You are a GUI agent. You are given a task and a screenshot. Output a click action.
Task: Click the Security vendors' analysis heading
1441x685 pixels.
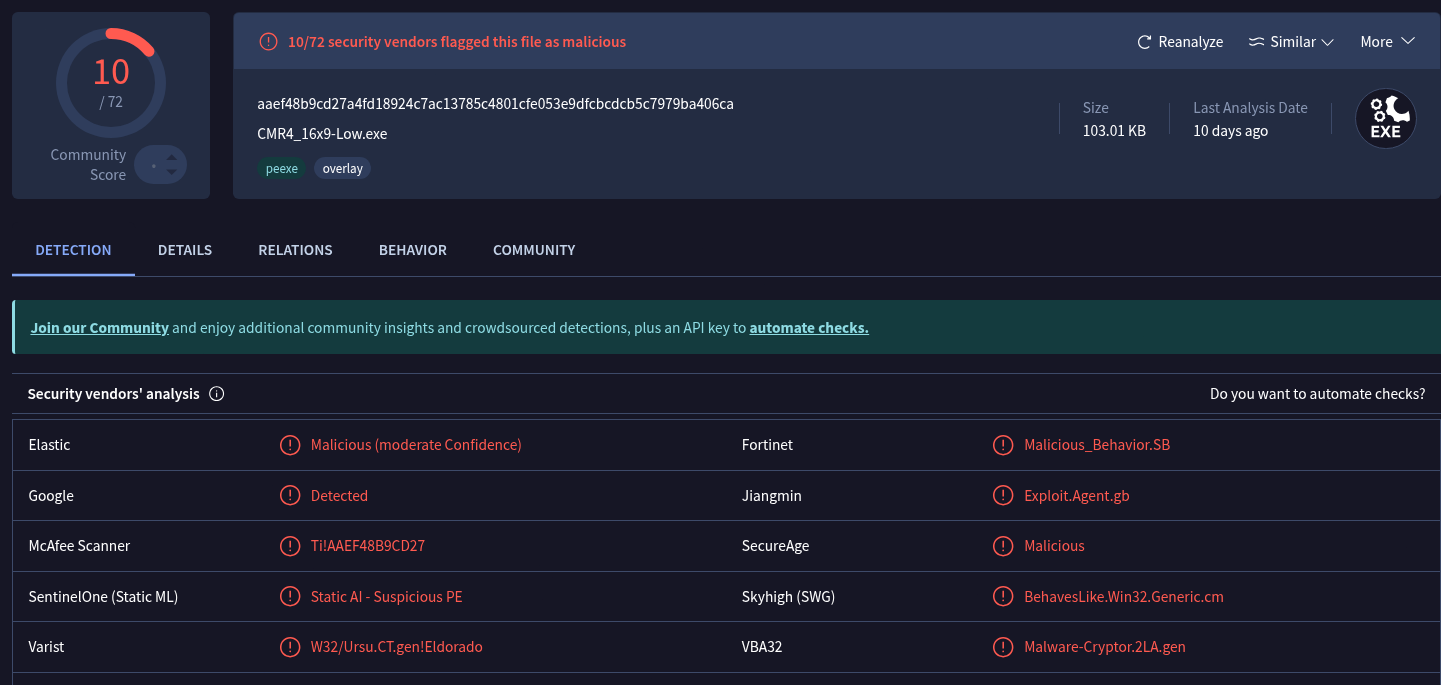[114, 394]
